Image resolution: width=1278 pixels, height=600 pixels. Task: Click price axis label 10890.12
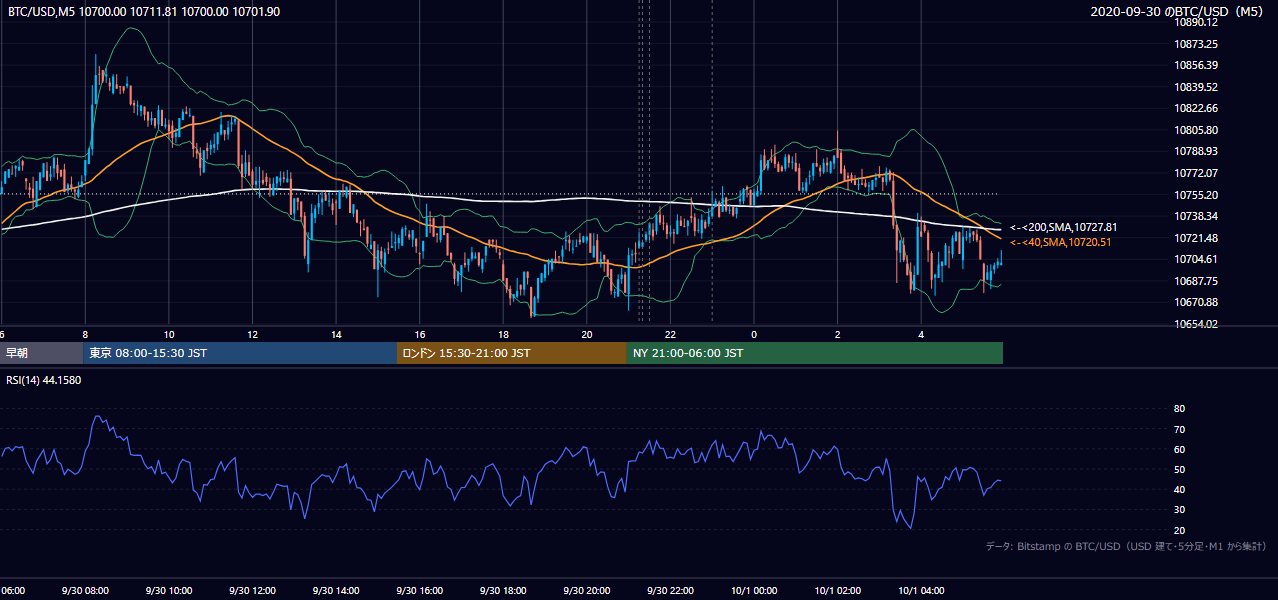pyautogui.click(x=1196, y=22)
